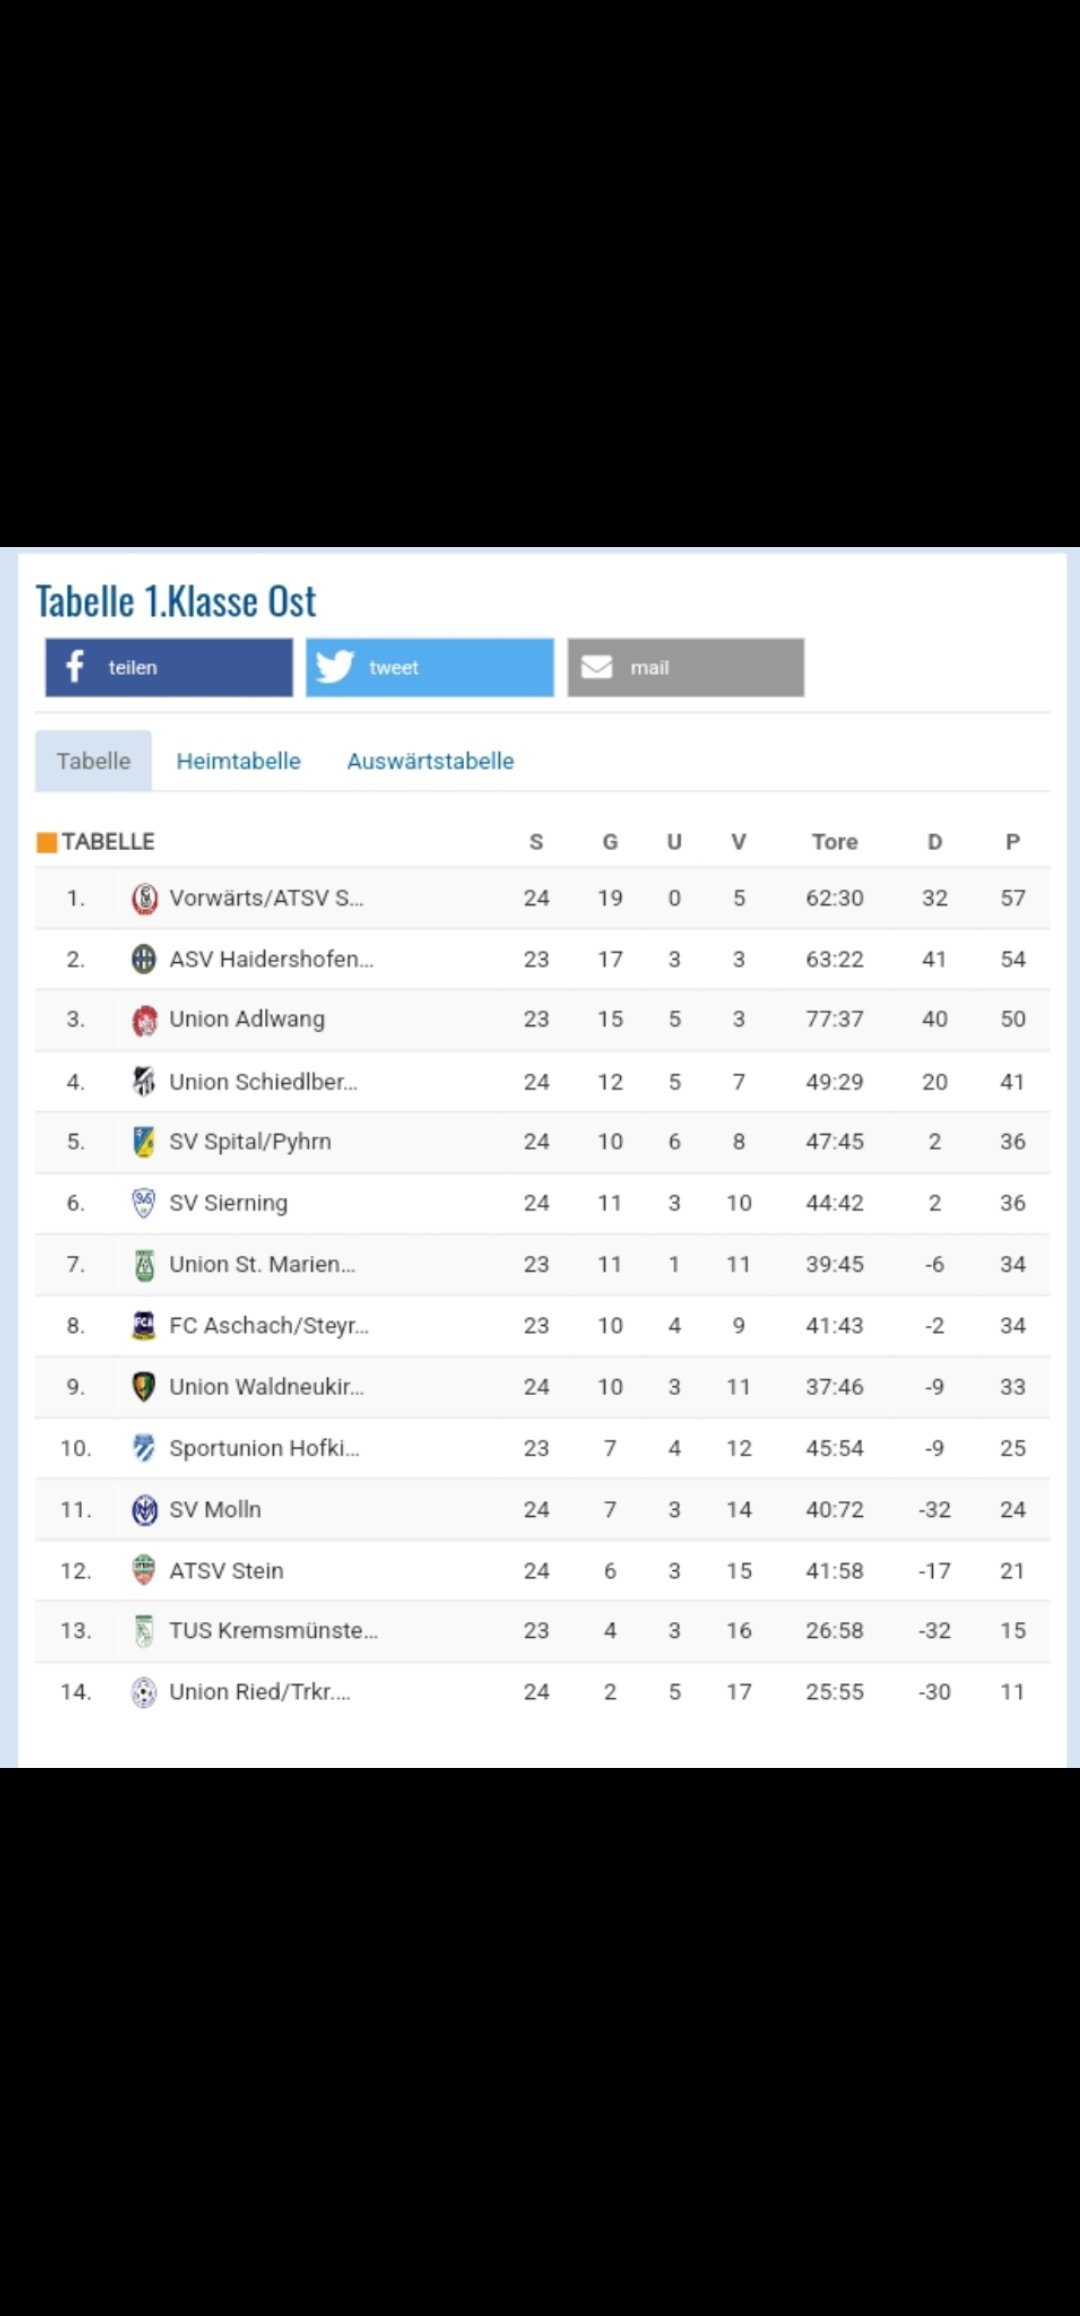Open the Union Schiedlber... team link
Screen dimensions: 1080x2316
pyautogui.click(x=263, y=1081)
